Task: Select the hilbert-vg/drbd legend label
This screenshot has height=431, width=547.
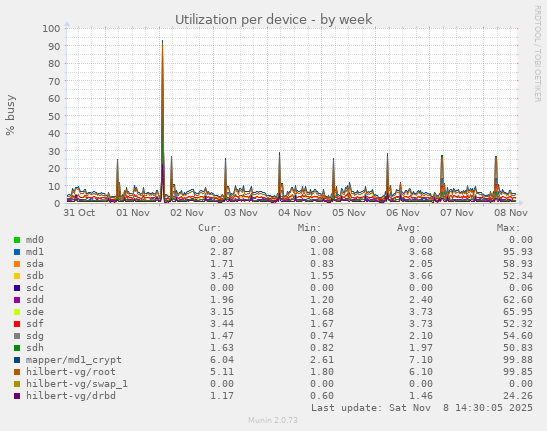Action: click(71, 396)
